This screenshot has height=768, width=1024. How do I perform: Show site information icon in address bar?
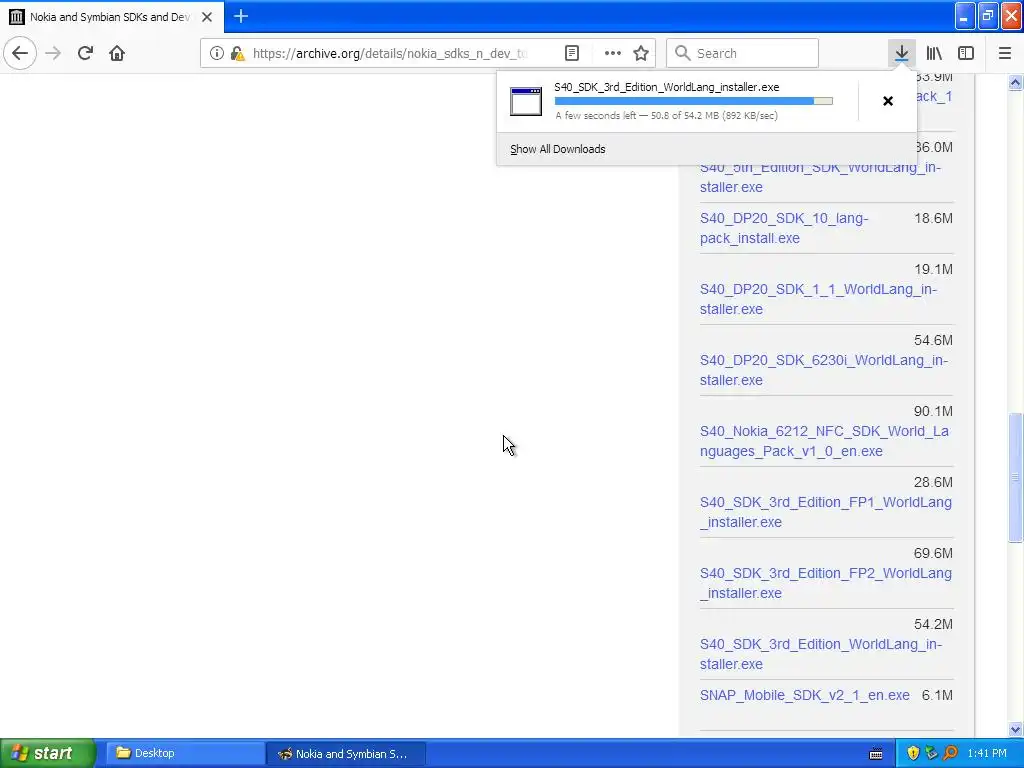tap(217, 53)
